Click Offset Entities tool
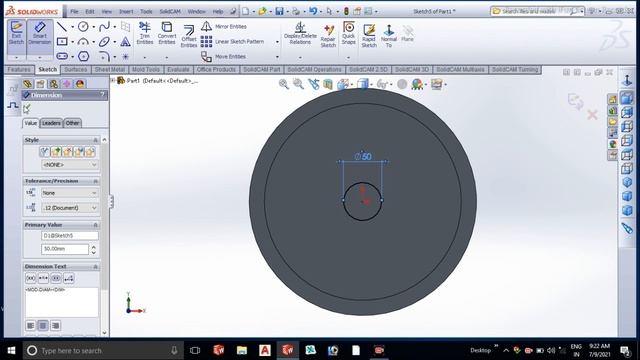 pos(189,36)
